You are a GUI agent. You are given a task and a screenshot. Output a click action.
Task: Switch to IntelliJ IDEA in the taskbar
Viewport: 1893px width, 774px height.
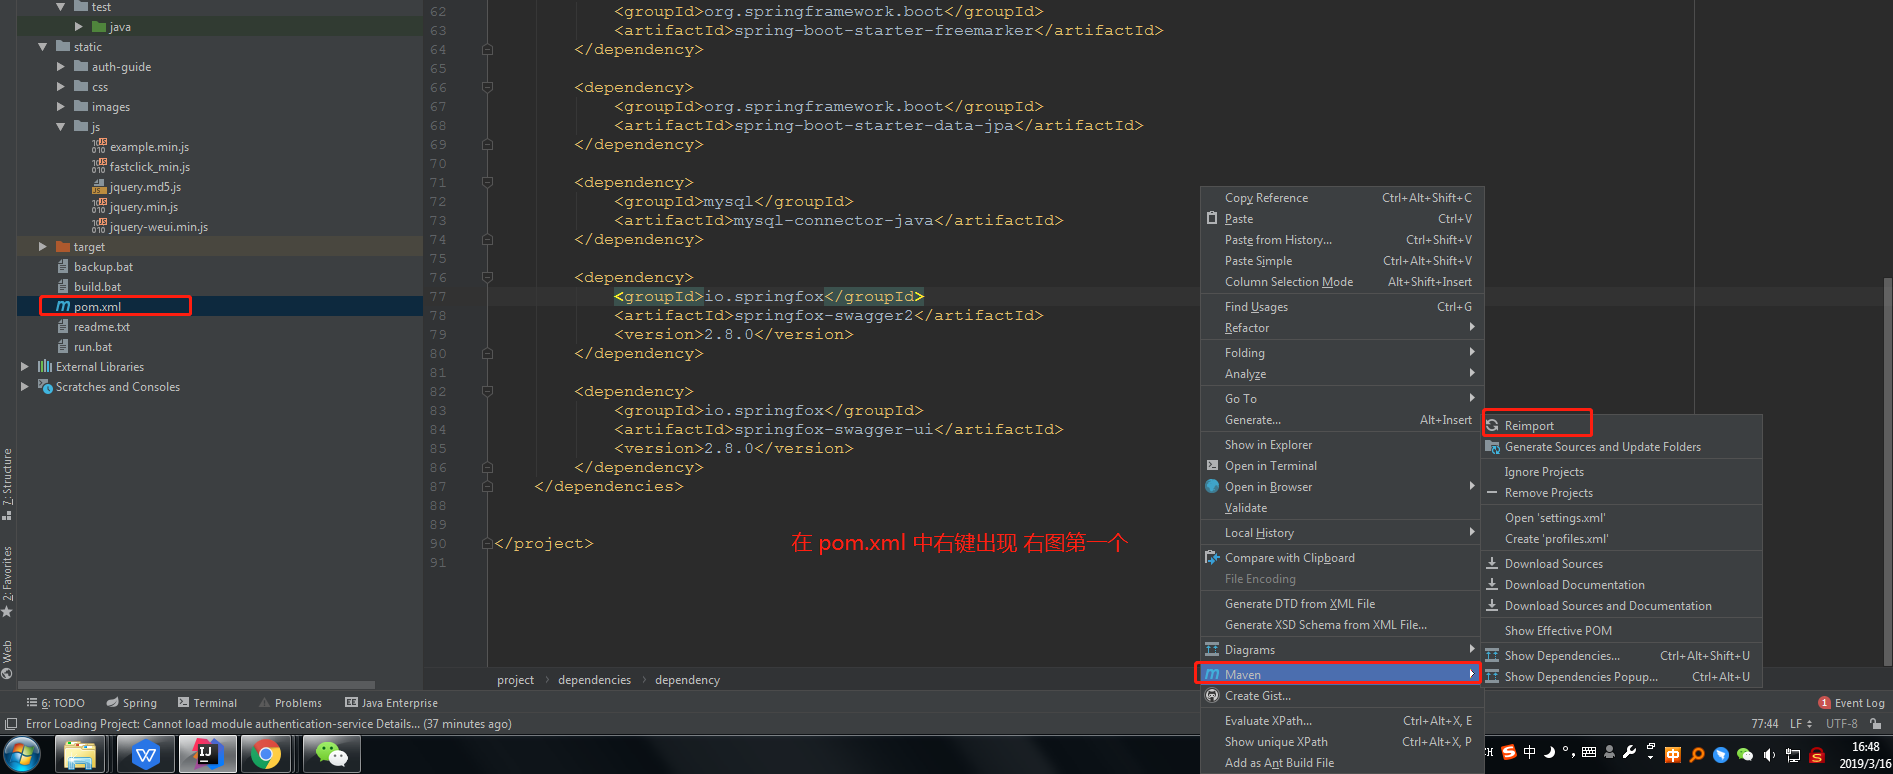207,755
